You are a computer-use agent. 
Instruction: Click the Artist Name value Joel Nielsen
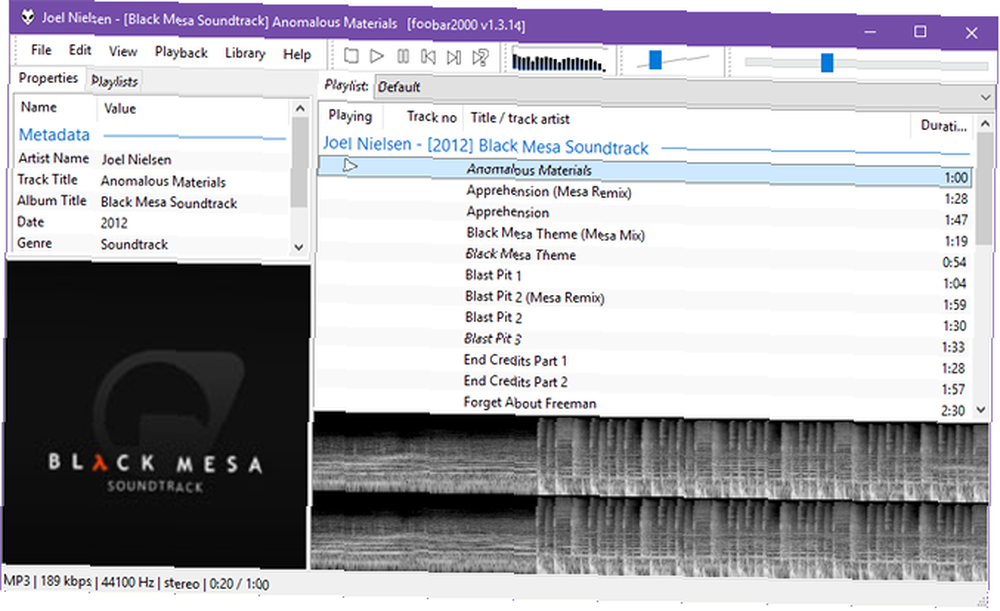coord(136,159)
